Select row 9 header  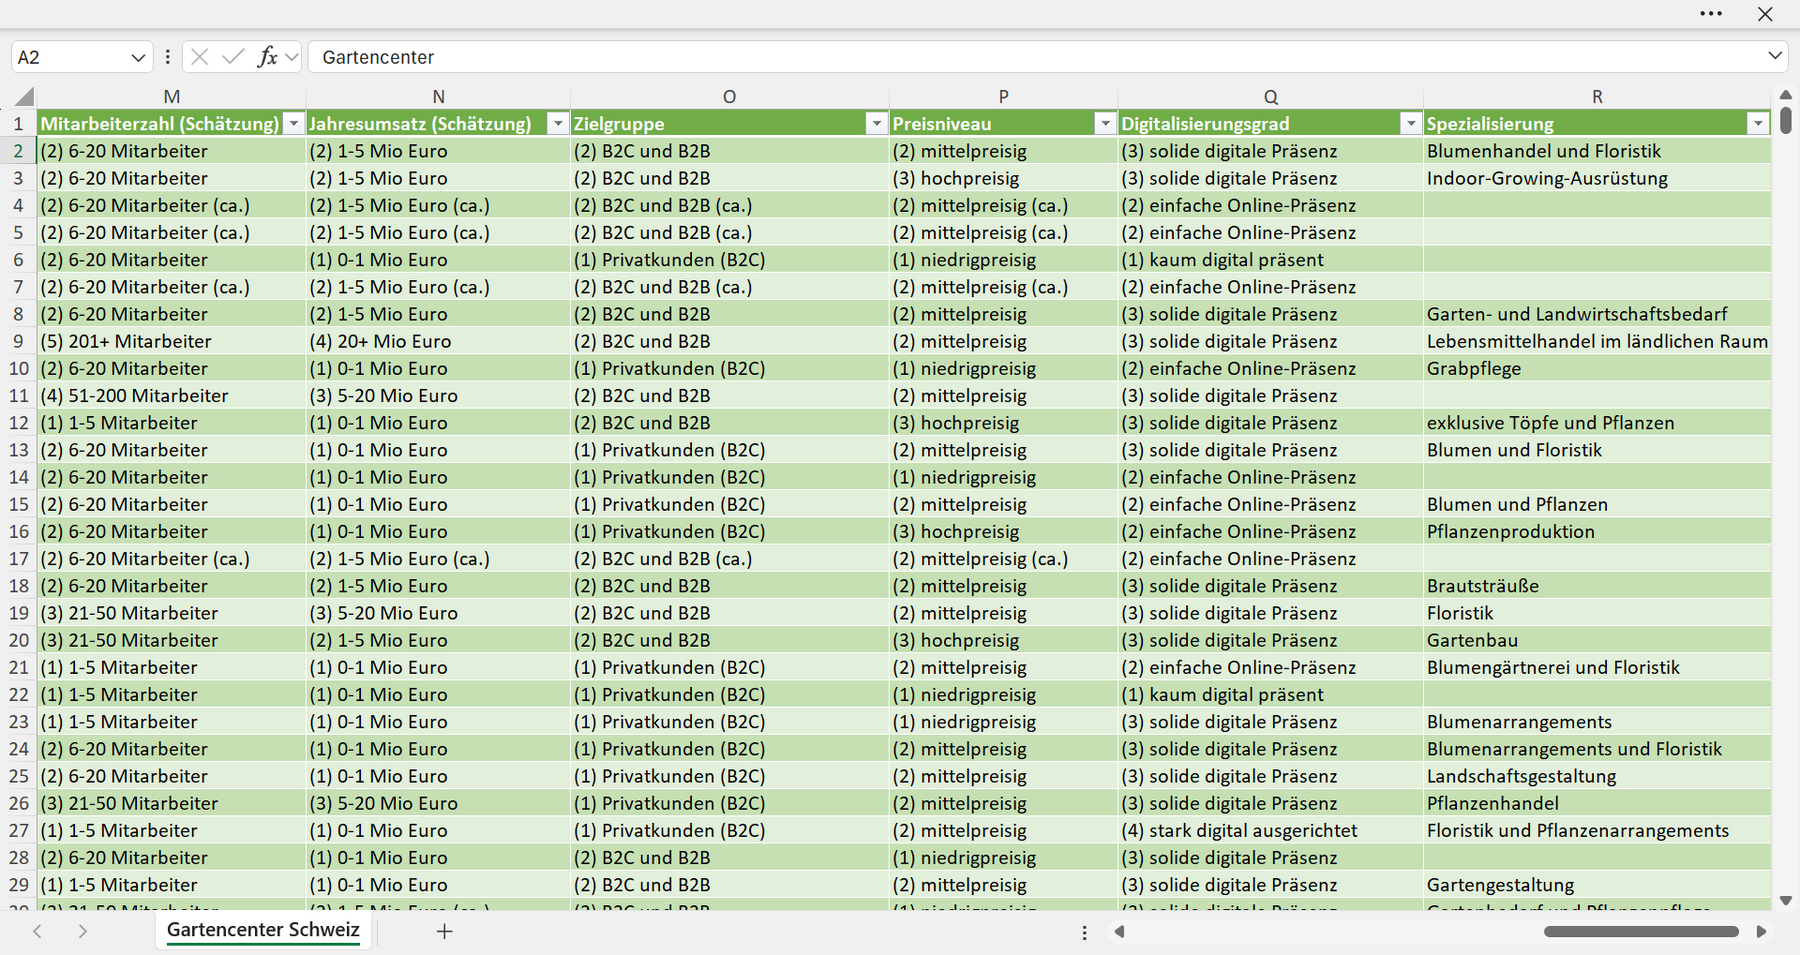click(x=18, y=341)
